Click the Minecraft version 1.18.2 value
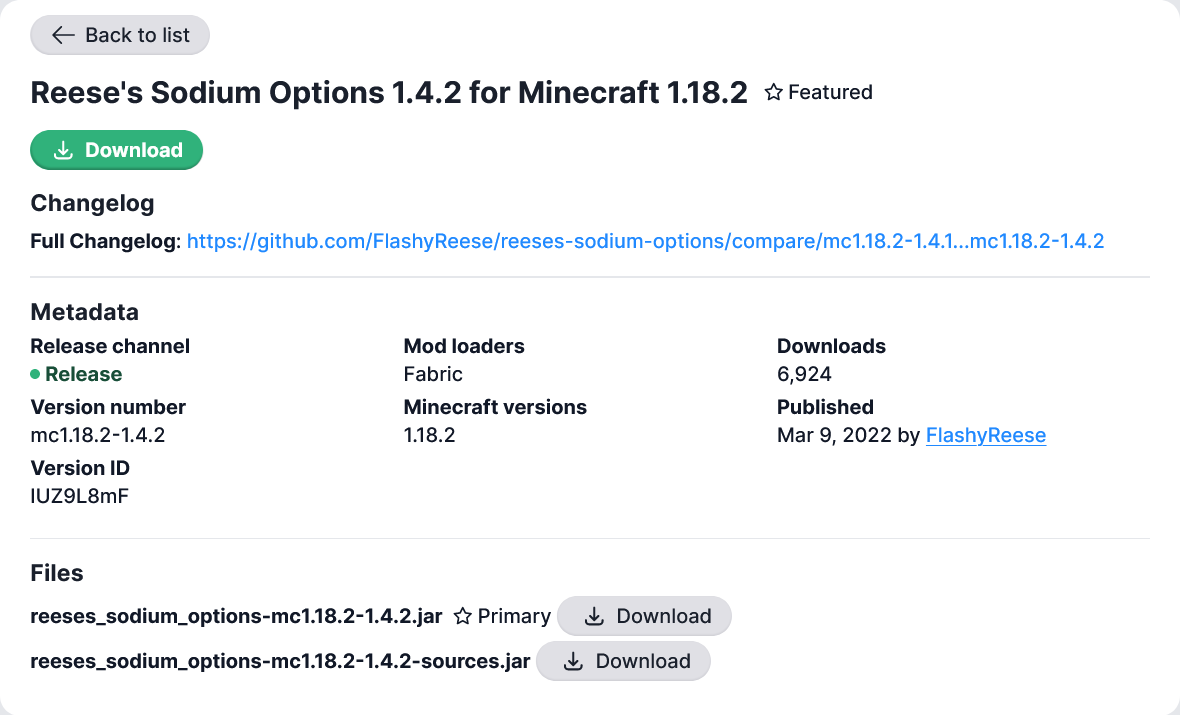This screenshot has width=1180, height=715. pos(429,435)
